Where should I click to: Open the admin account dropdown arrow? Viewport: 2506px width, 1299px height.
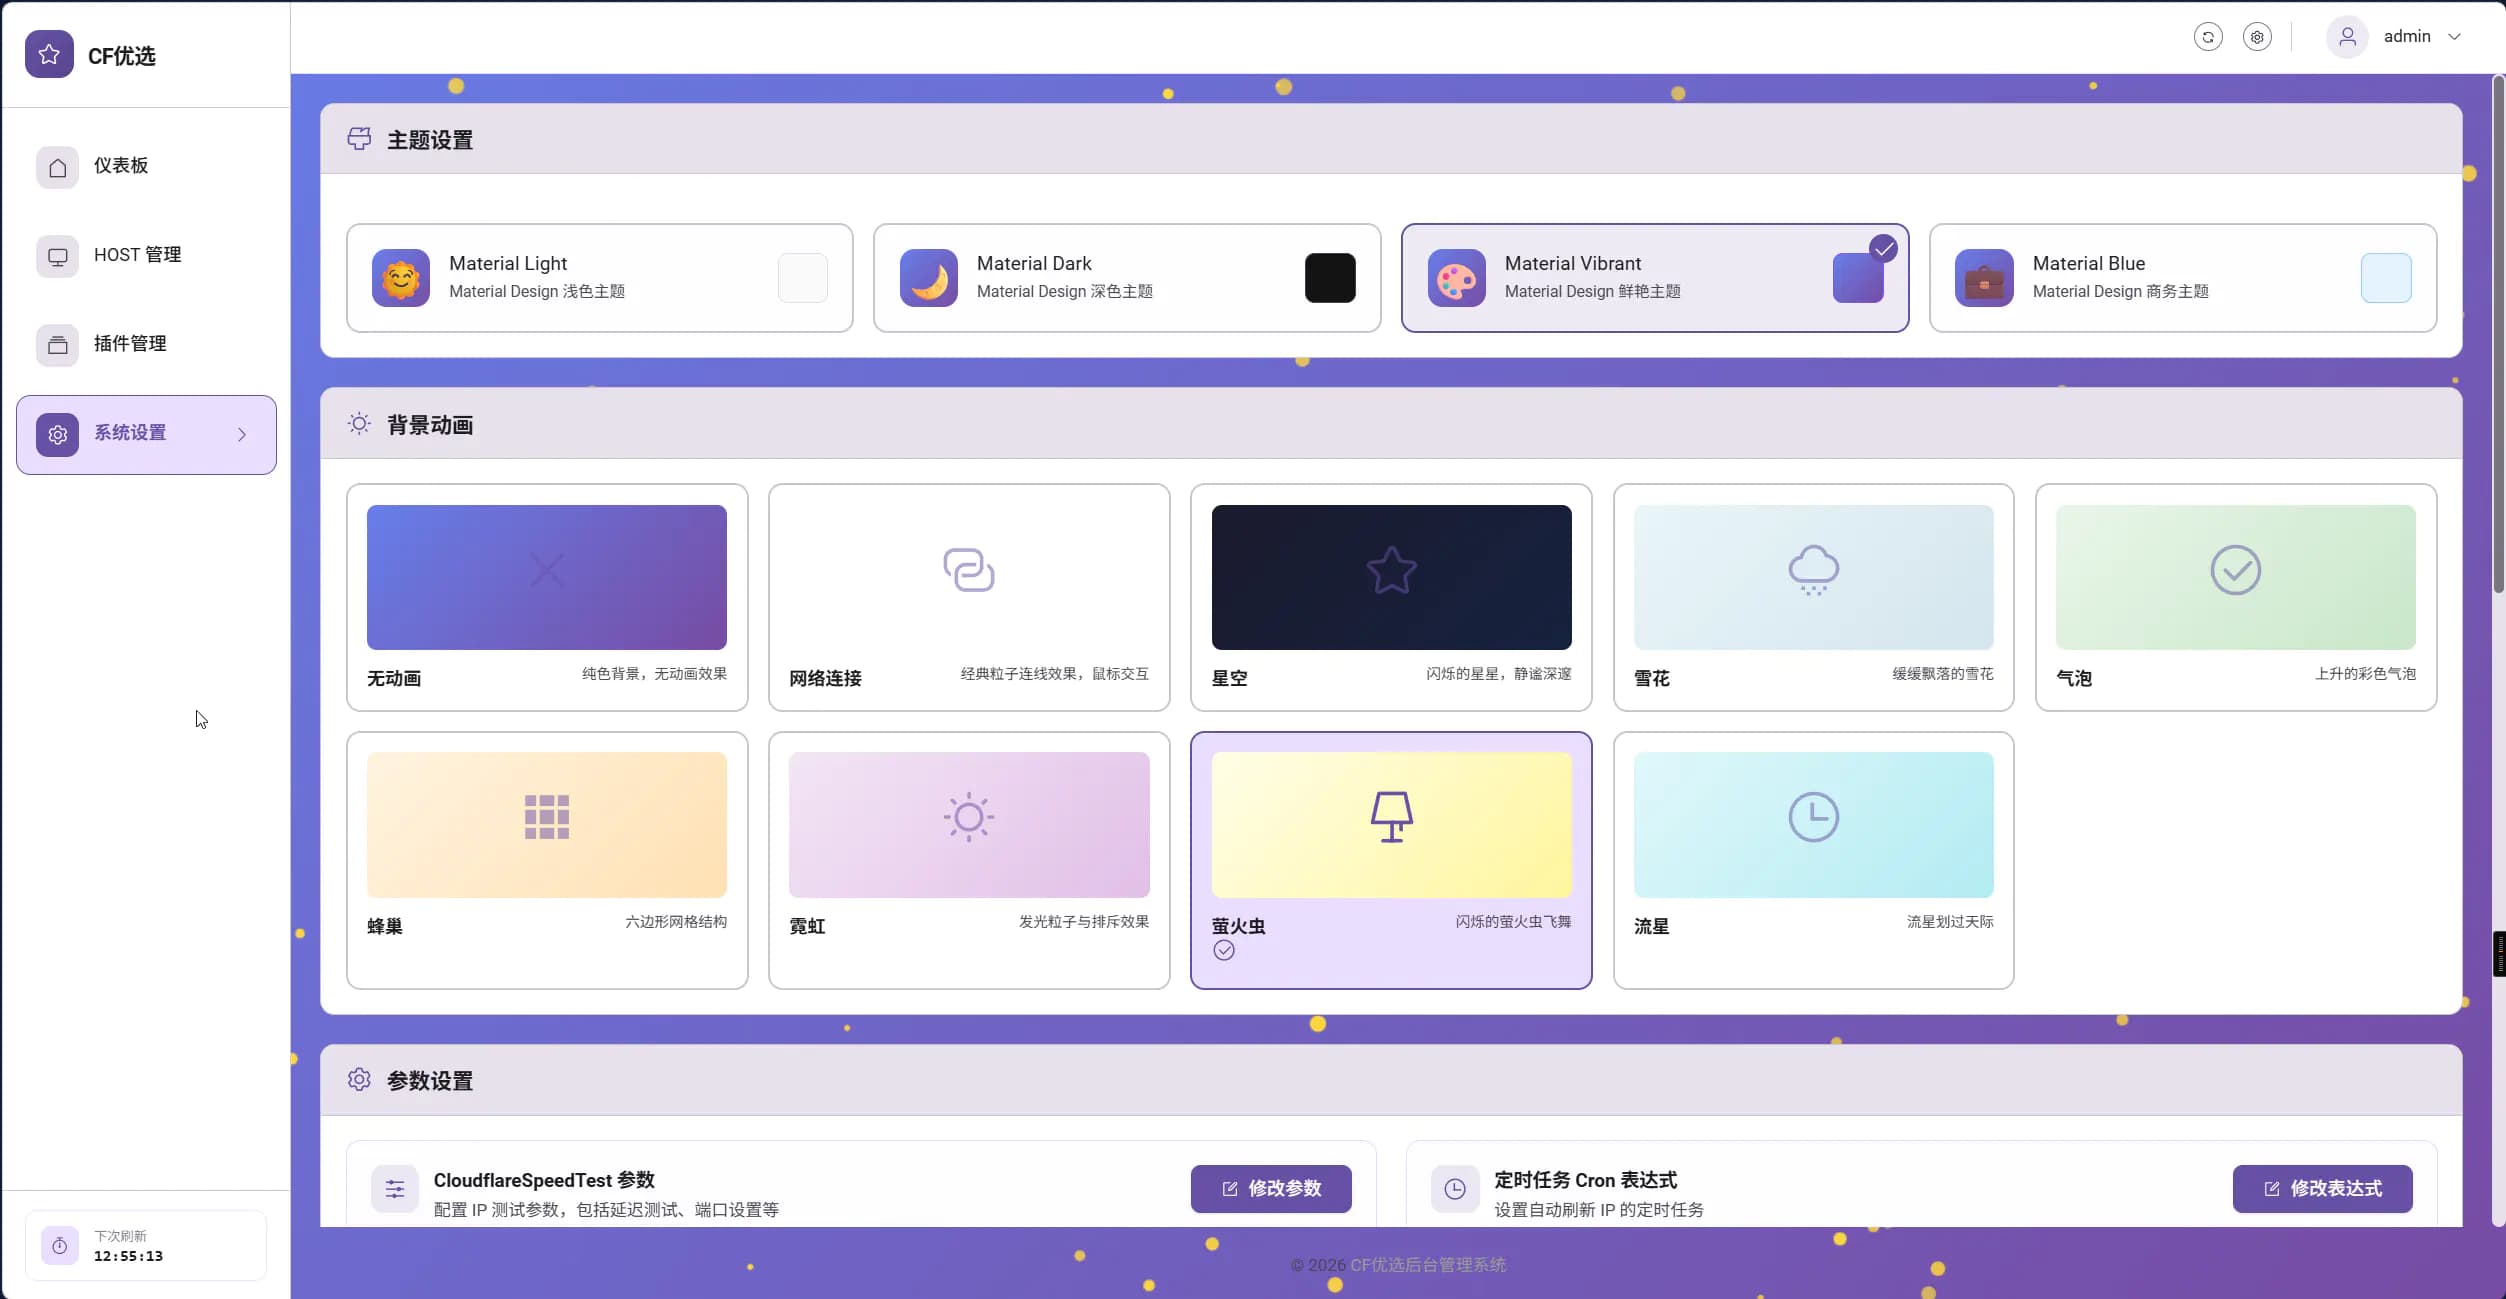tap(2454, 37)
